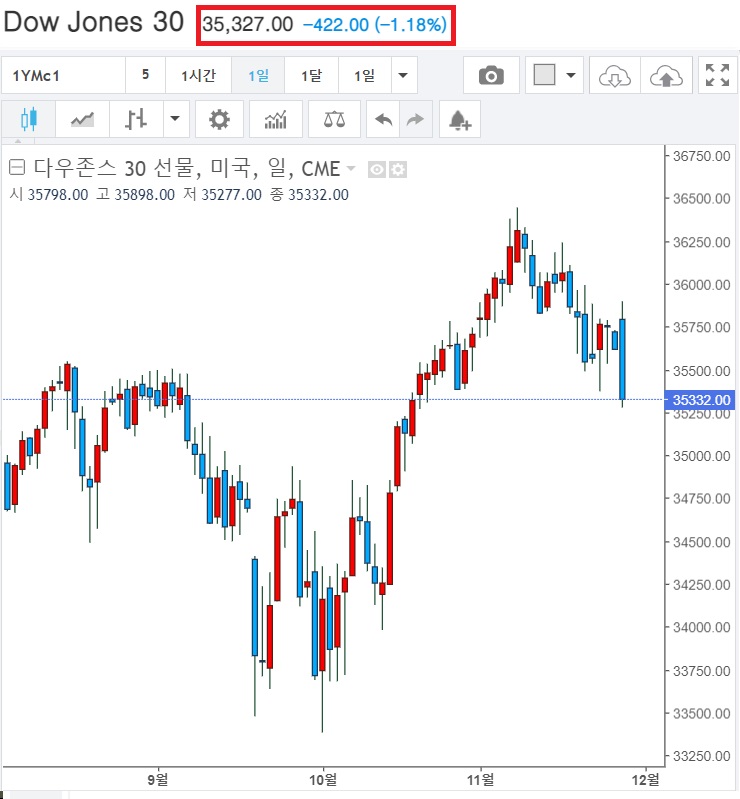Click the compare scales balance icon

[334, 119]
